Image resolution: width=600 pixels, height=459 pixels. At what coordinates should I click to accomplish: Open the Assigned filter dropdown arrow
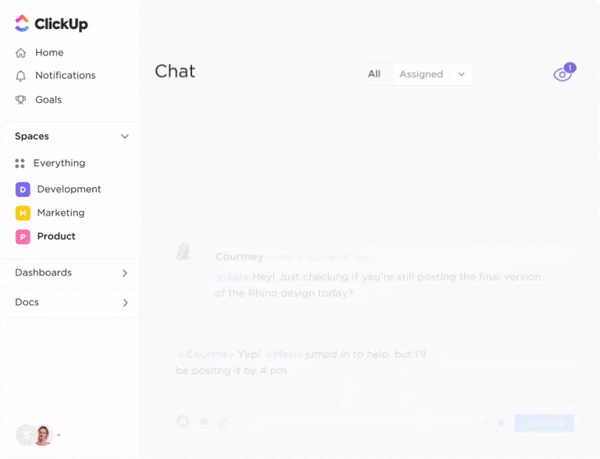pyautogui.click(x=461, y=74)
